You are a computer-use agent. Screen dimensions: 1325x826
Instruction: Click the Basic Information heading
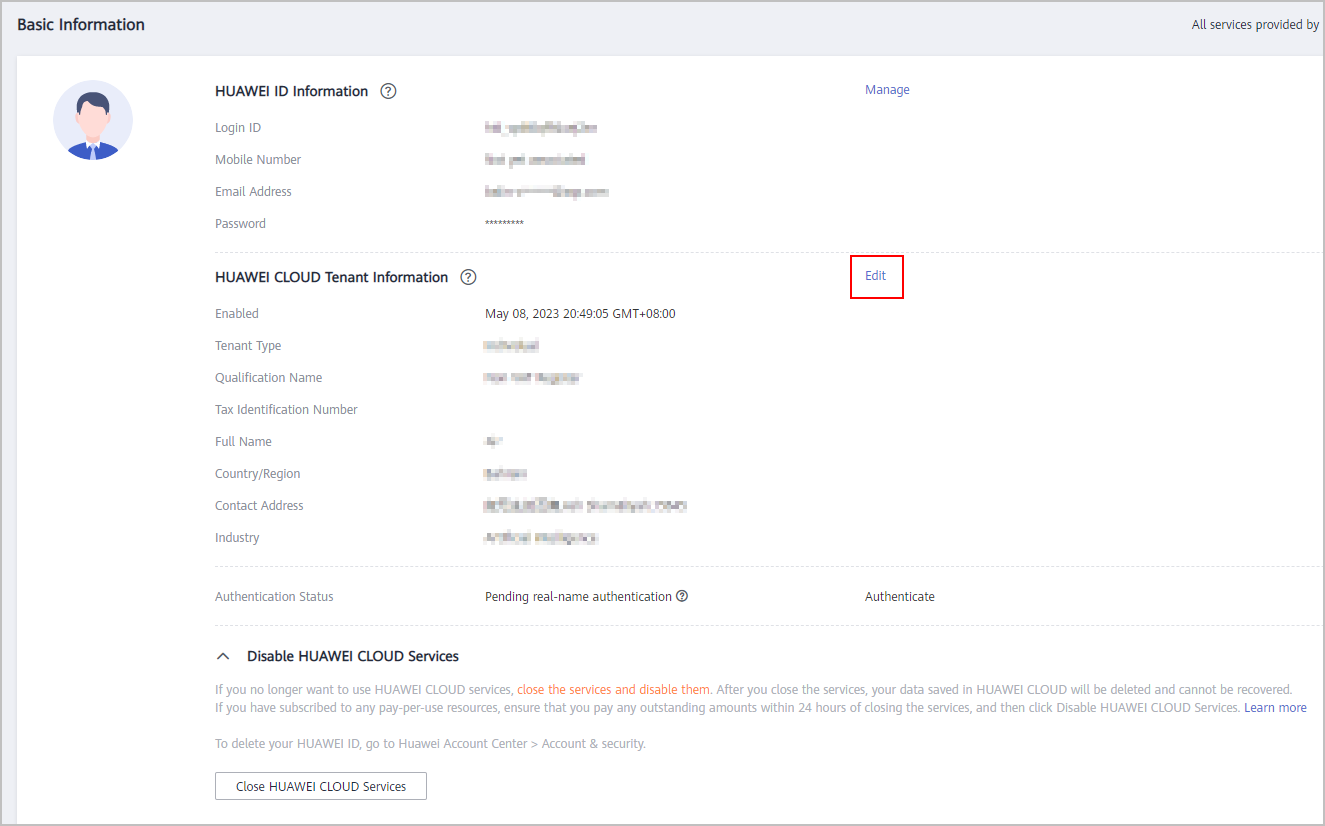[81, 25]
